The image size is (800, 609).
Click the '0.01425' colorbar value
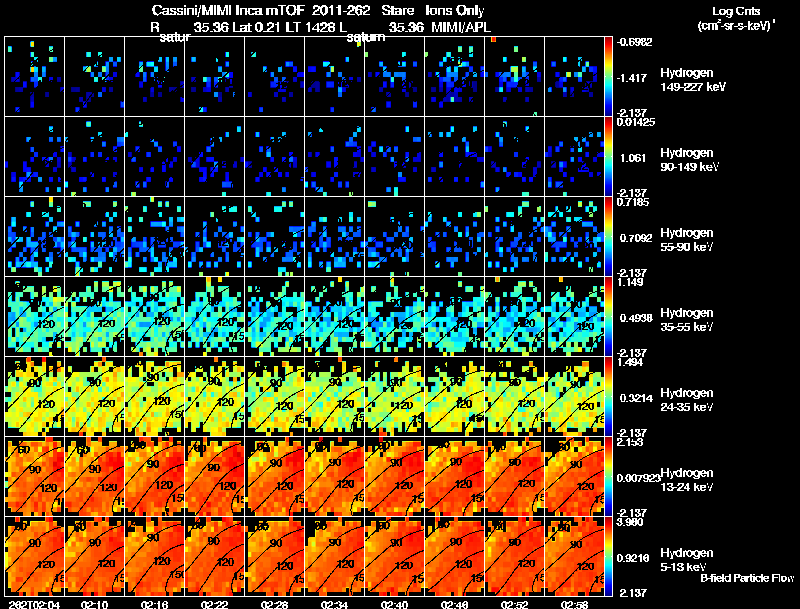point(636,122)
